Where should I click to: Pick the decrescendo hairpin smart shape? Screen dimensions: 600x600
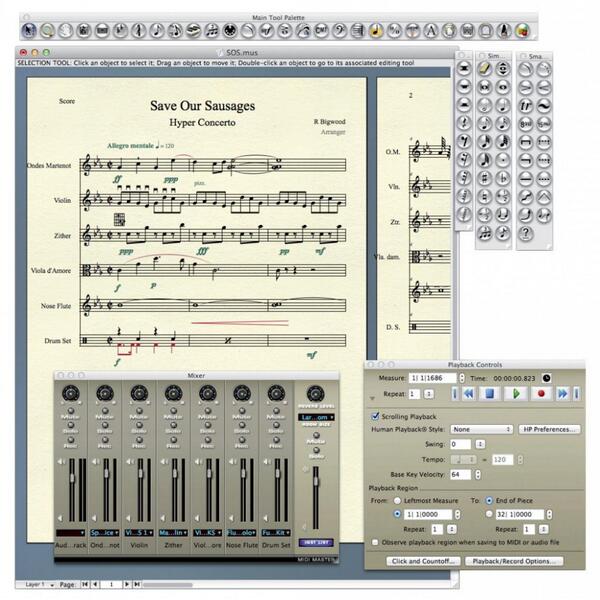pos(526,87)
